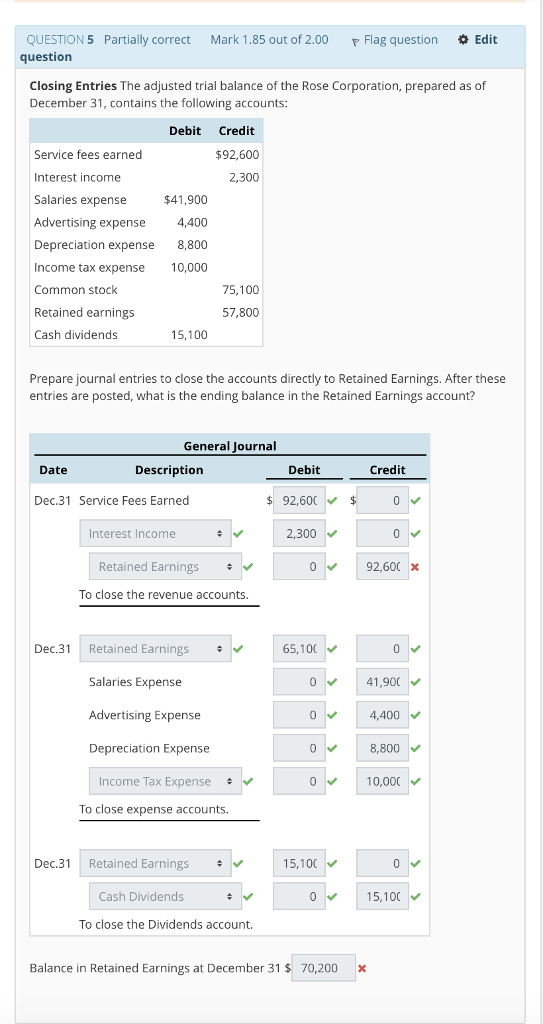Click the Service Fees Earned credit field
The width and height of the screenshot is (543, 1024).
(382, 501)
